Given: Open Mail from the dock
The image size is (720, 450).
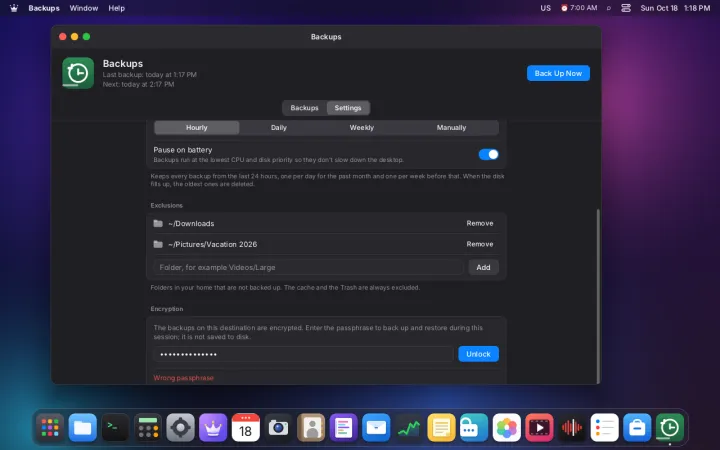Looking at the screenshot, I should coord(376,428).
